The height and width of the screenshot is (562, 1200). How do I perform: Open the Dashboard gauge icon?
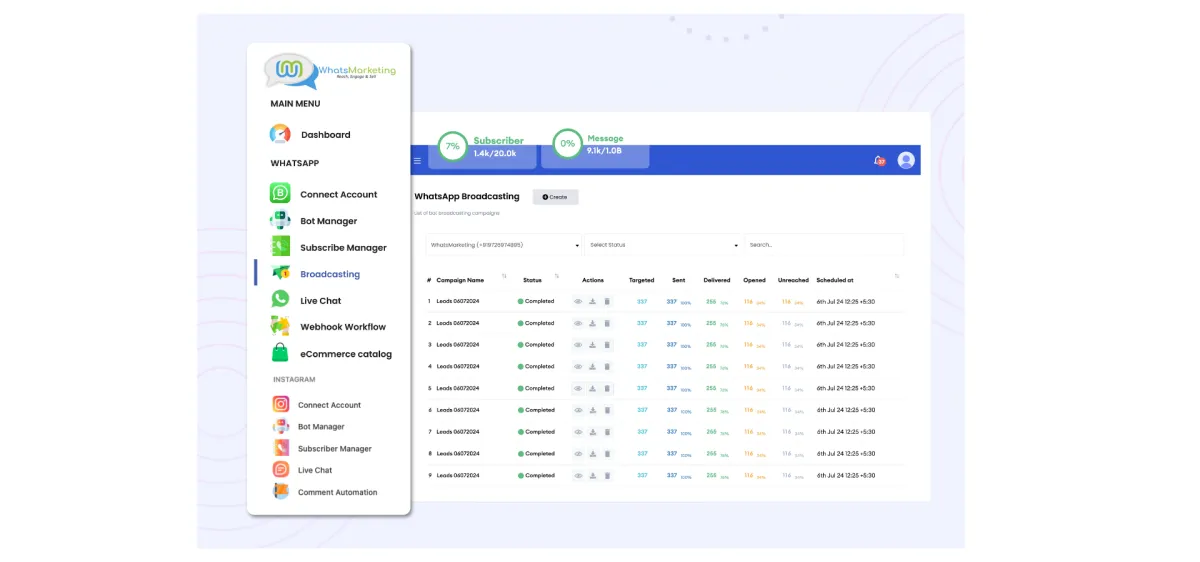click(280, 134)
